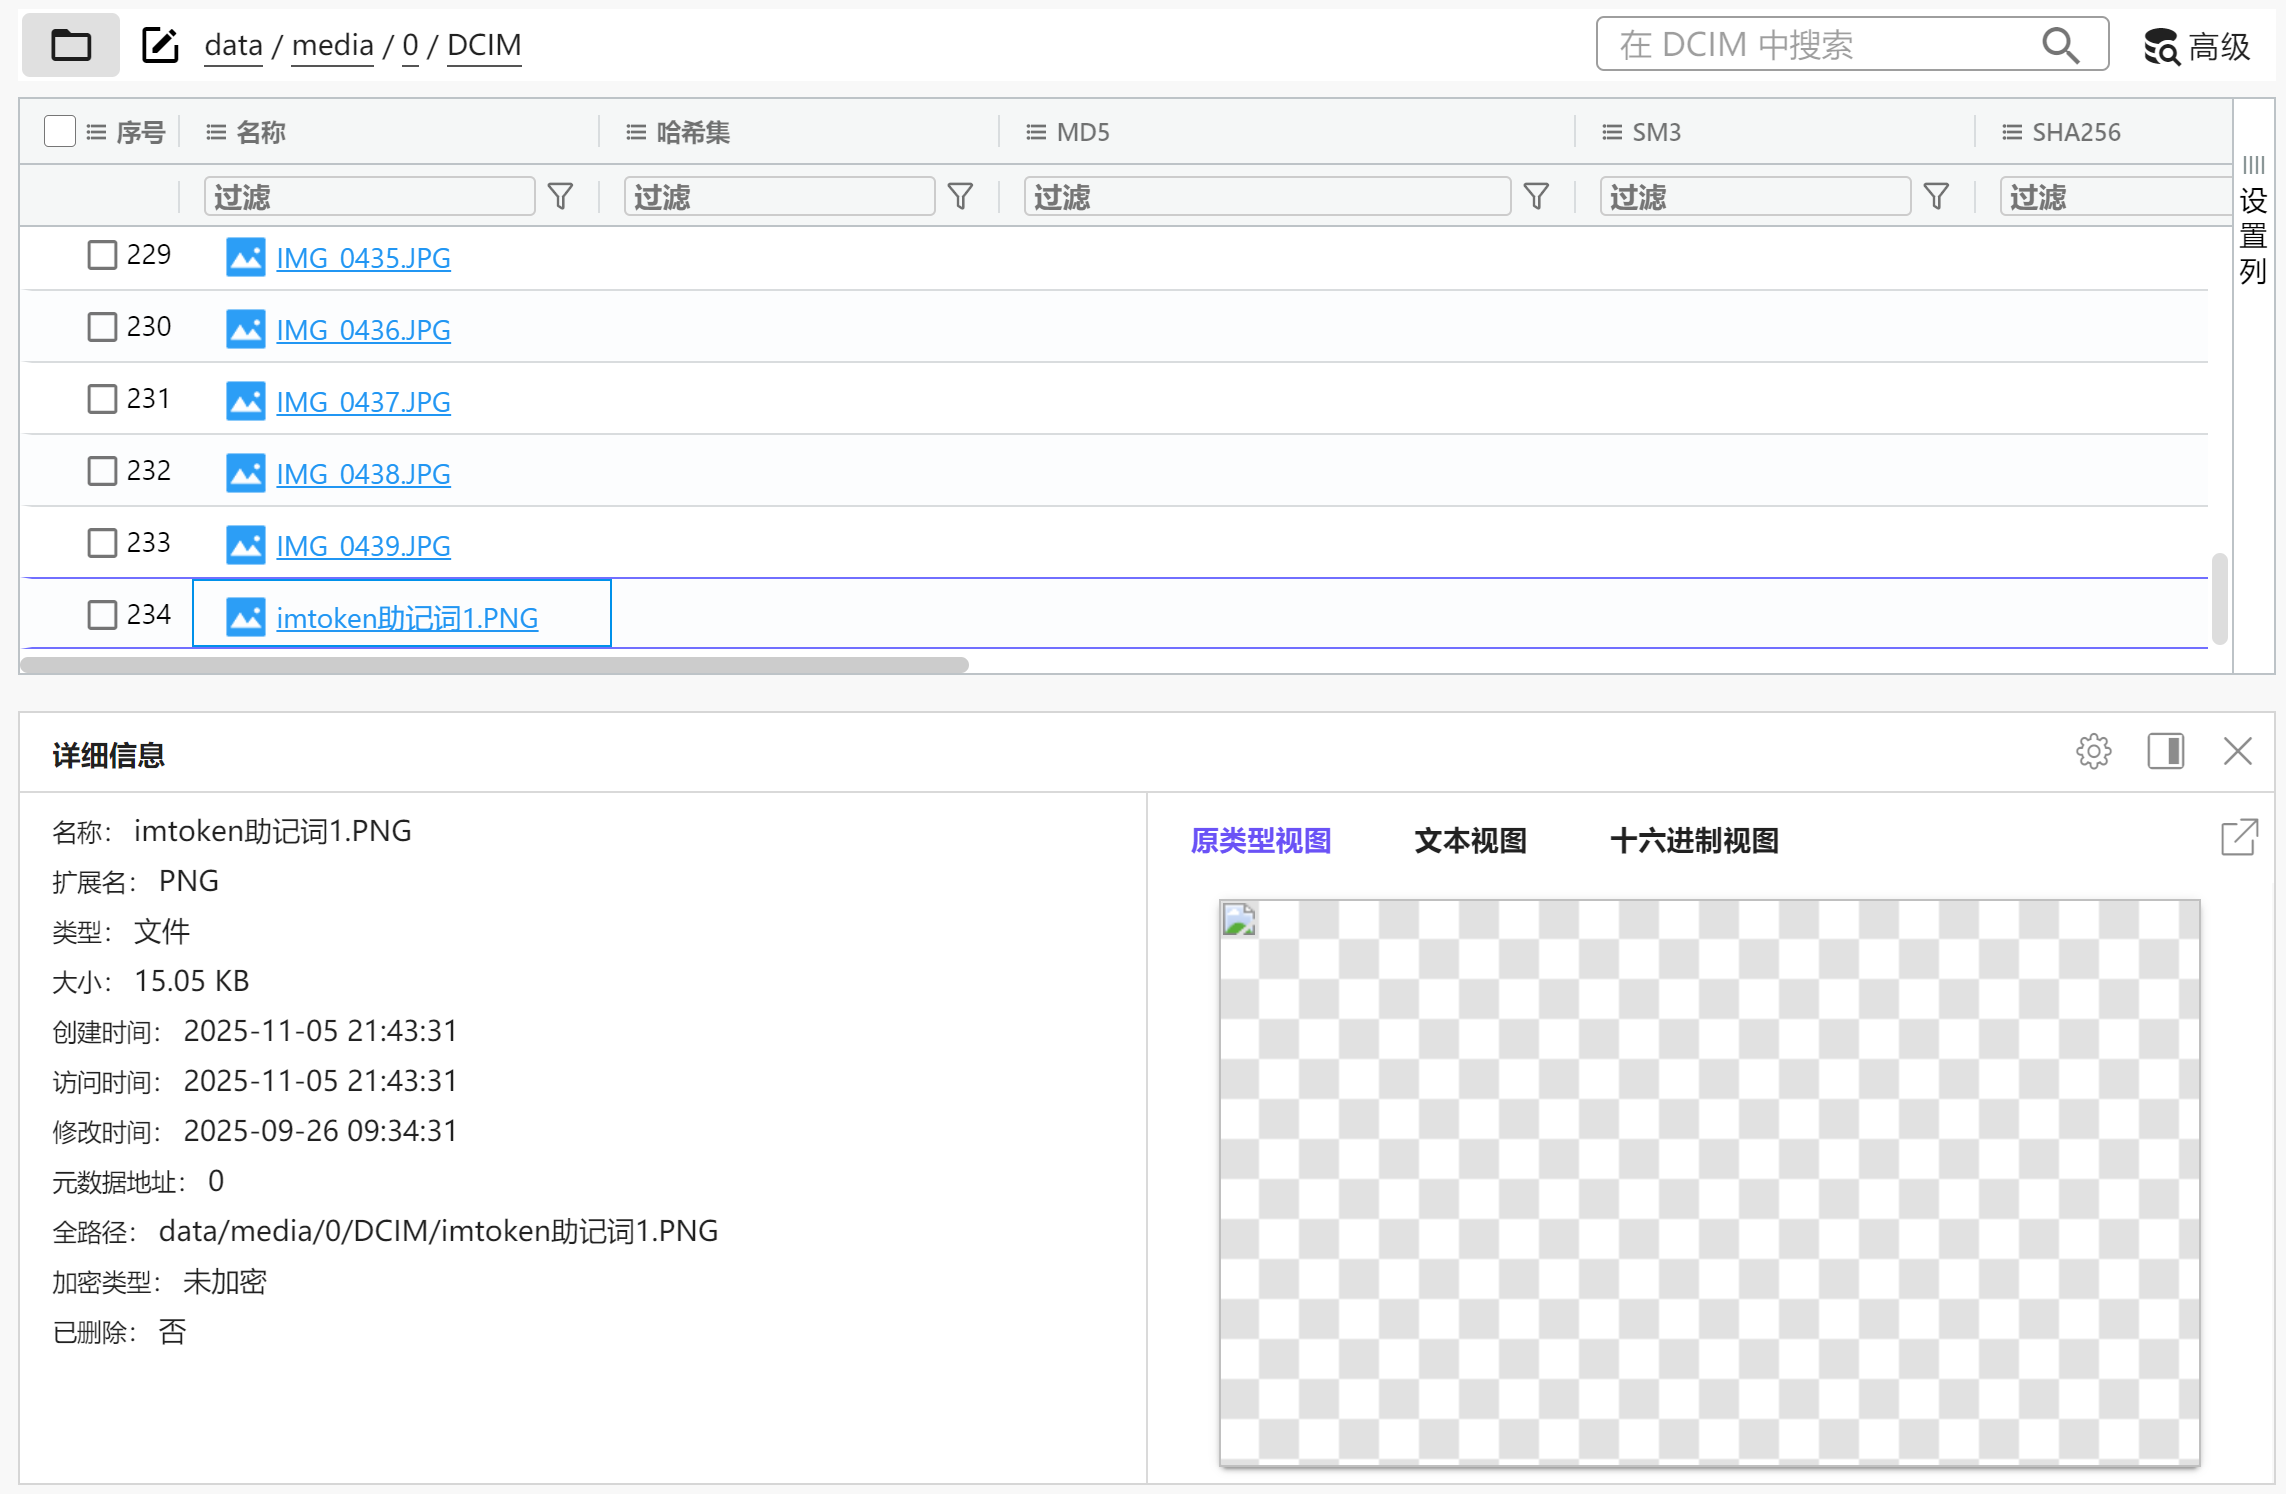Image resolution: width=2286 pixels, height=1494 pixels.
Task: Click the folder browse icon
Action: tap(70, 45)
